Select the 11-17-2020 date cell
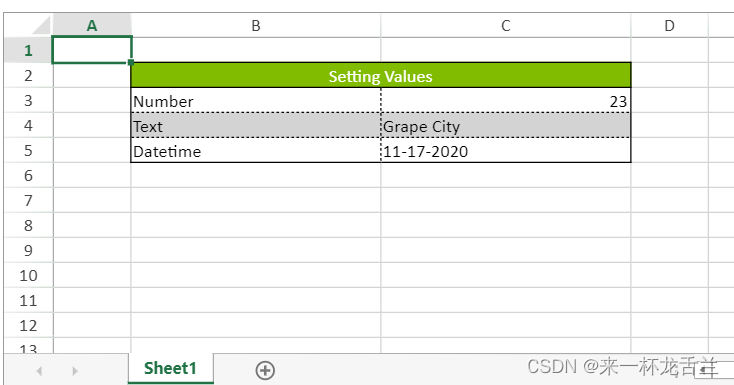 506,150
